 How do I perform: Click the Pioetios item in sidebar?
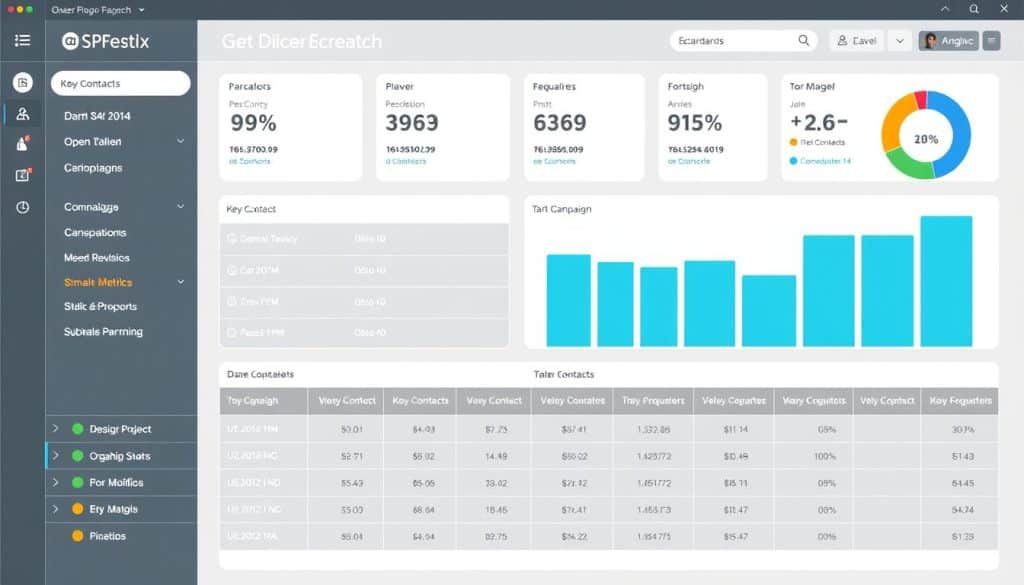pos(107,536)
